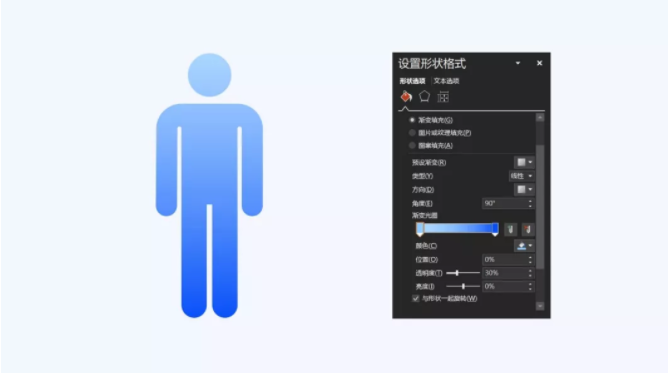Image resolution: width=668 pixels, height=373 pixels.
Task: Select the blue gradient person shape
Action: coord(209,185)
